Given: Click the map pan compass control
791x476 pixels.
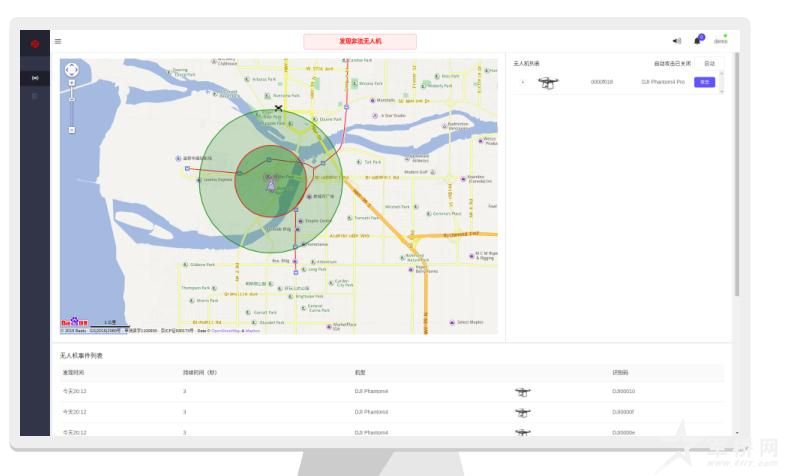Looking at the screenshot, I should (71, 69).
